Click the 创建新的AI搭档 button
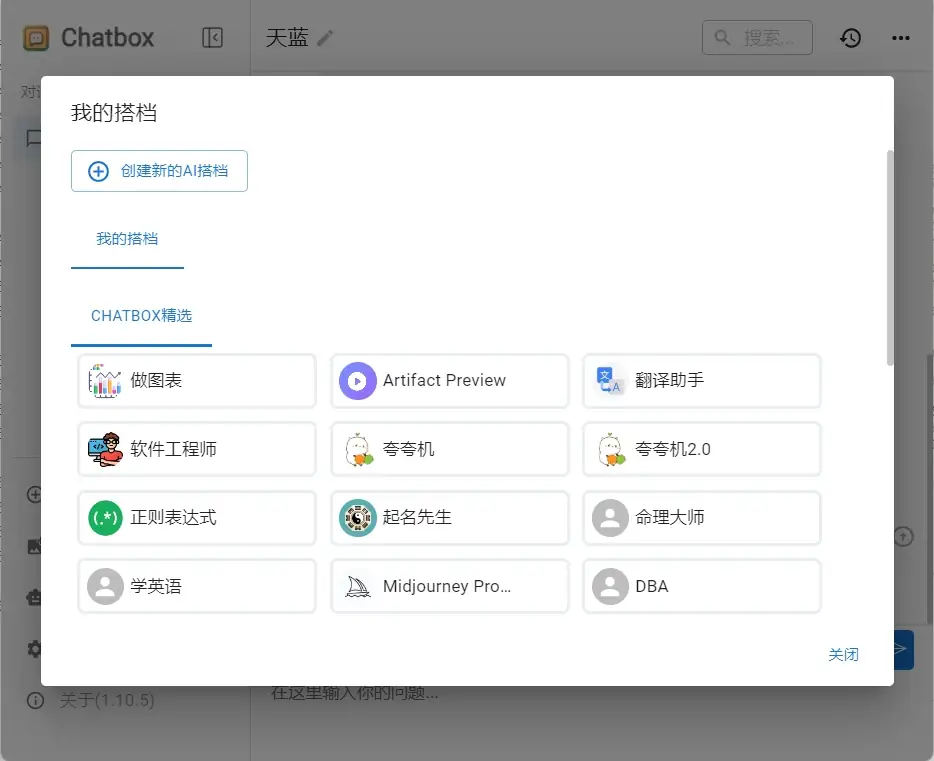The image size is (934, 761). click(x=158, y=171)
